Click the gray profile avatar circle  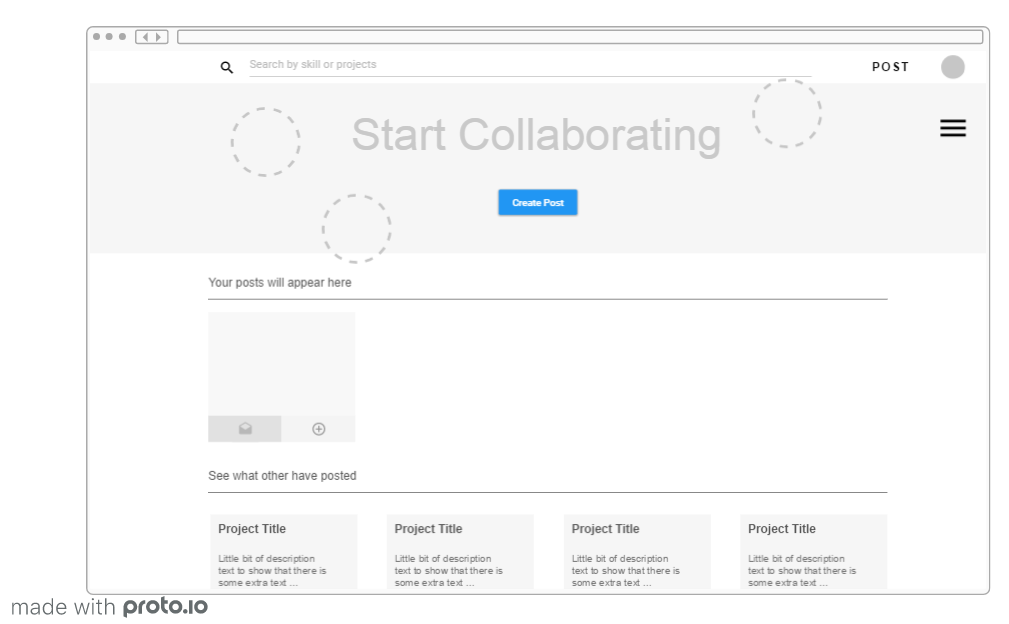(952, 67)
